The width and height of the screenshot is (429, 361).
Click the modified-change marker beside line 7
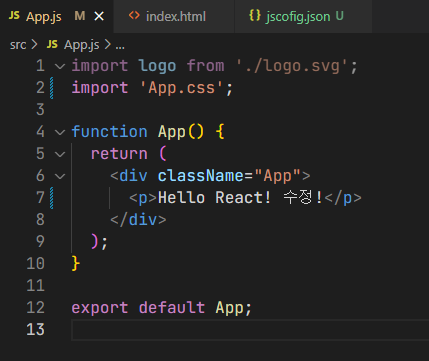click(51, 198)
